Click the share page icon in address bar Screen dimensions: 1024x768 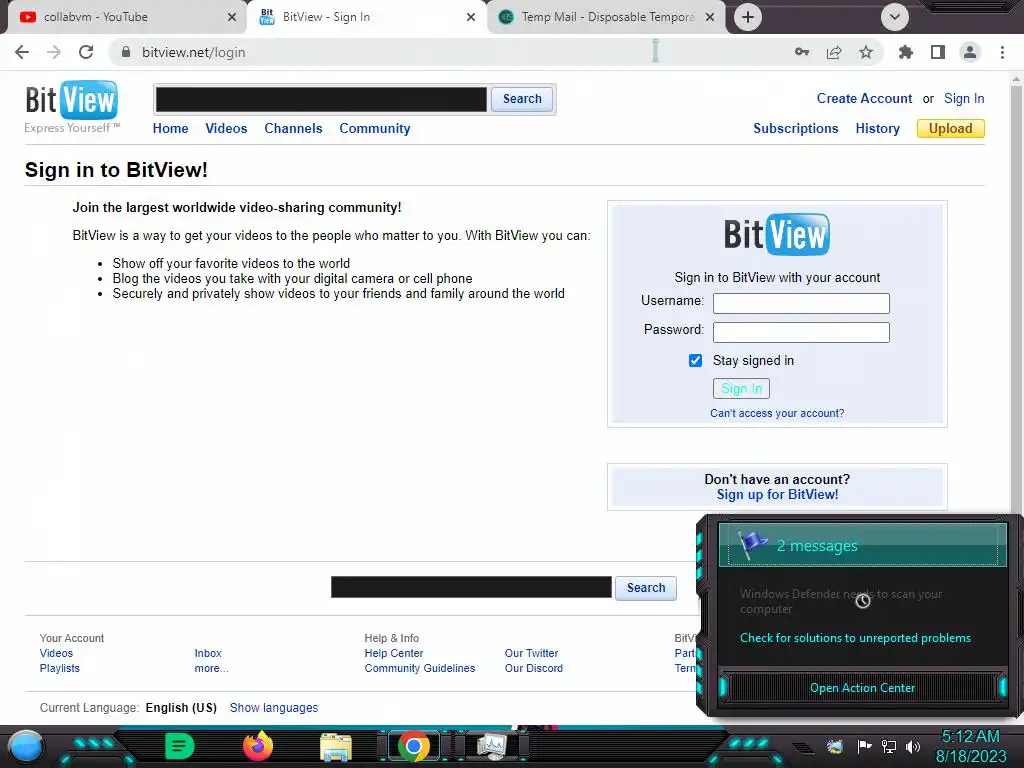point(834,52)
